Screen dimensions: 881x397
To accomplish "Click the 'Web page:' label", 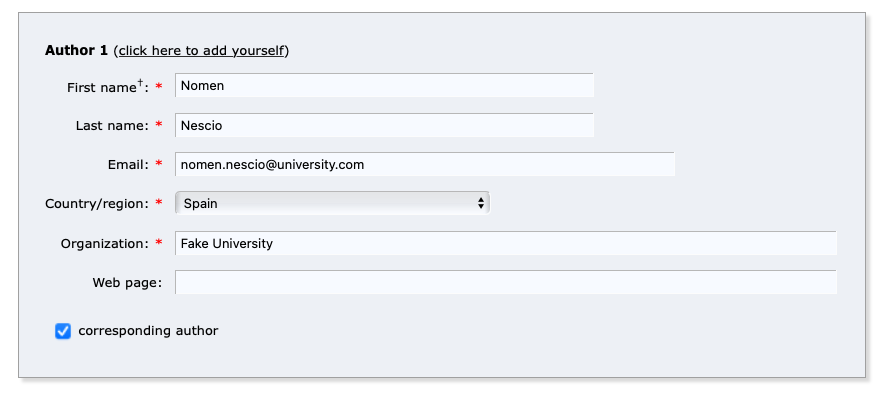I will click(x=127, y=283).
